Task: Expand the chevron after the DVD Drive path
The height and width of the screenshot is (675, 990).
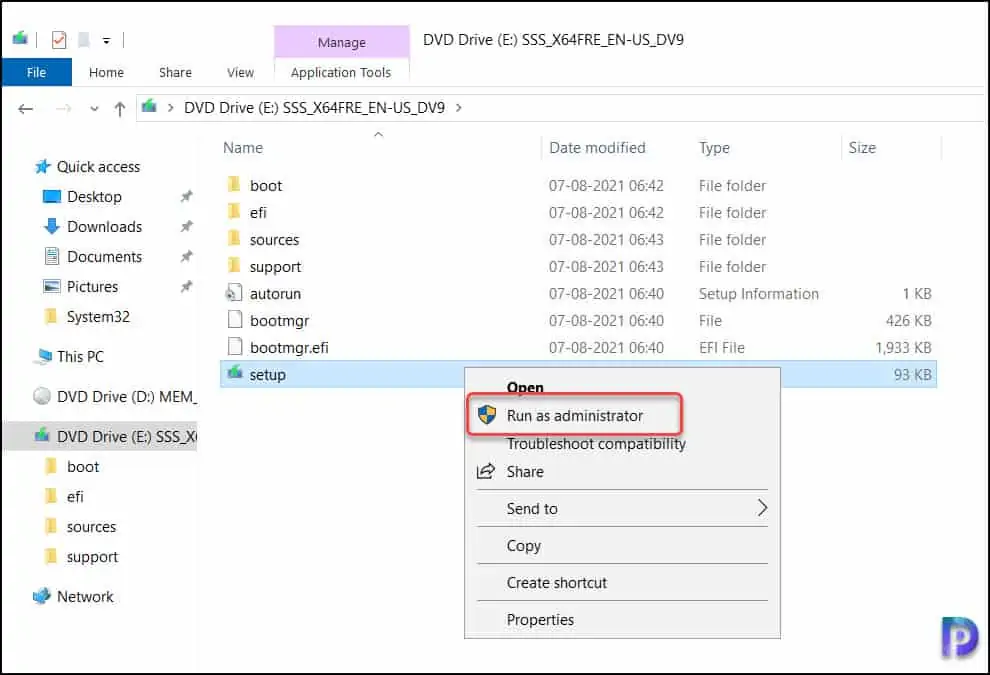Action: [458, 108]
